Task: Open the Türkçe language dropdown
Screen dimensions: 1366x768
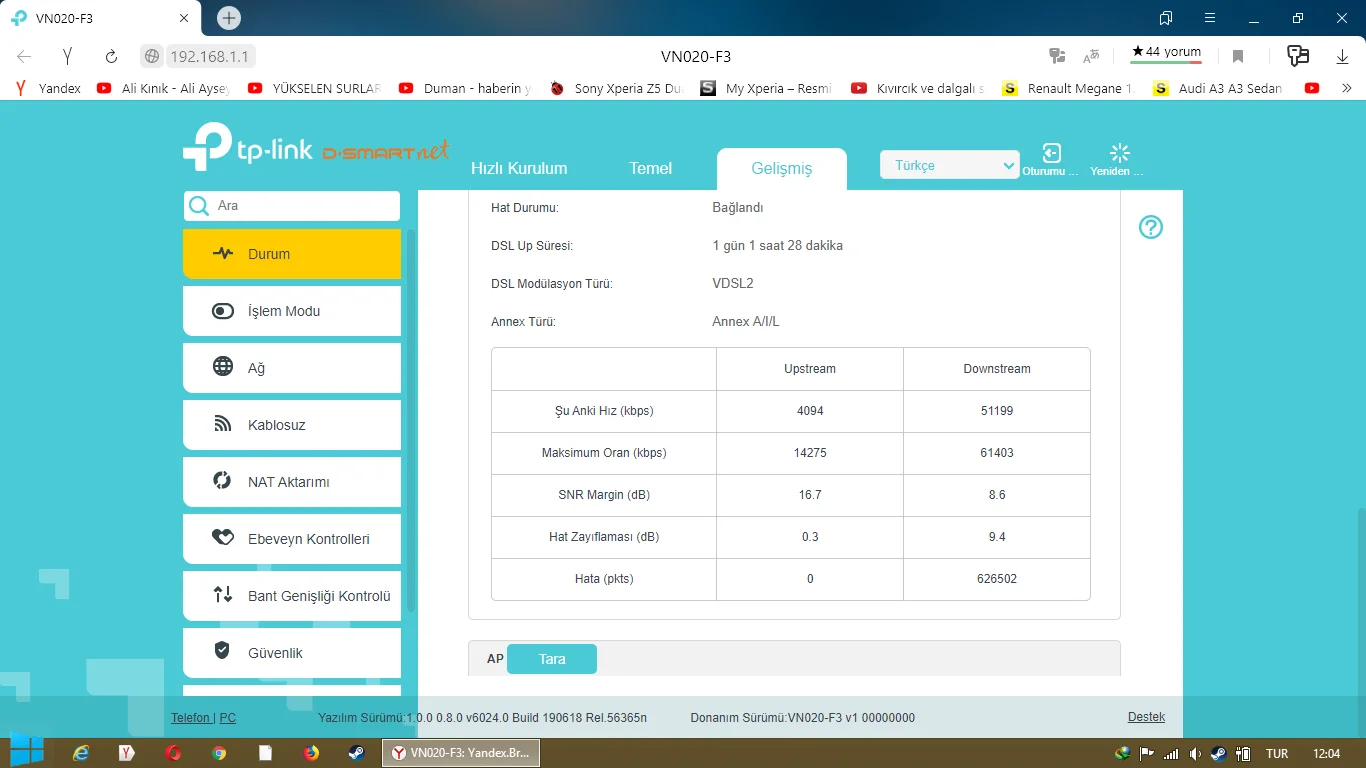Action: pyautogui.click(x=949, y=165)
